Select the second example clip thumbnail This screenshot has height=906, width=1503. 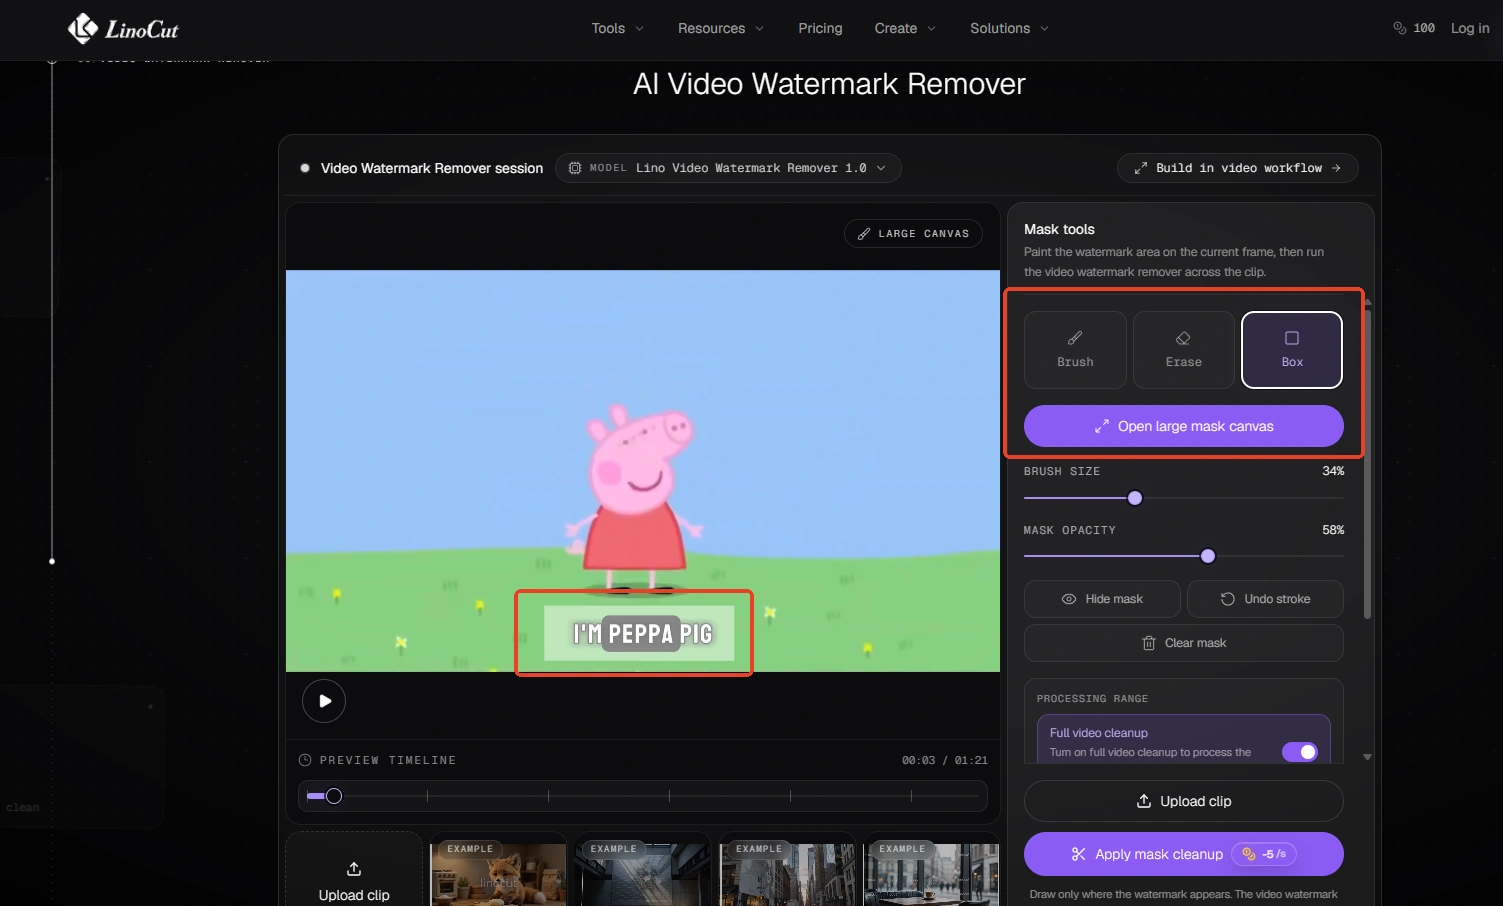click(x=642, y=869)
